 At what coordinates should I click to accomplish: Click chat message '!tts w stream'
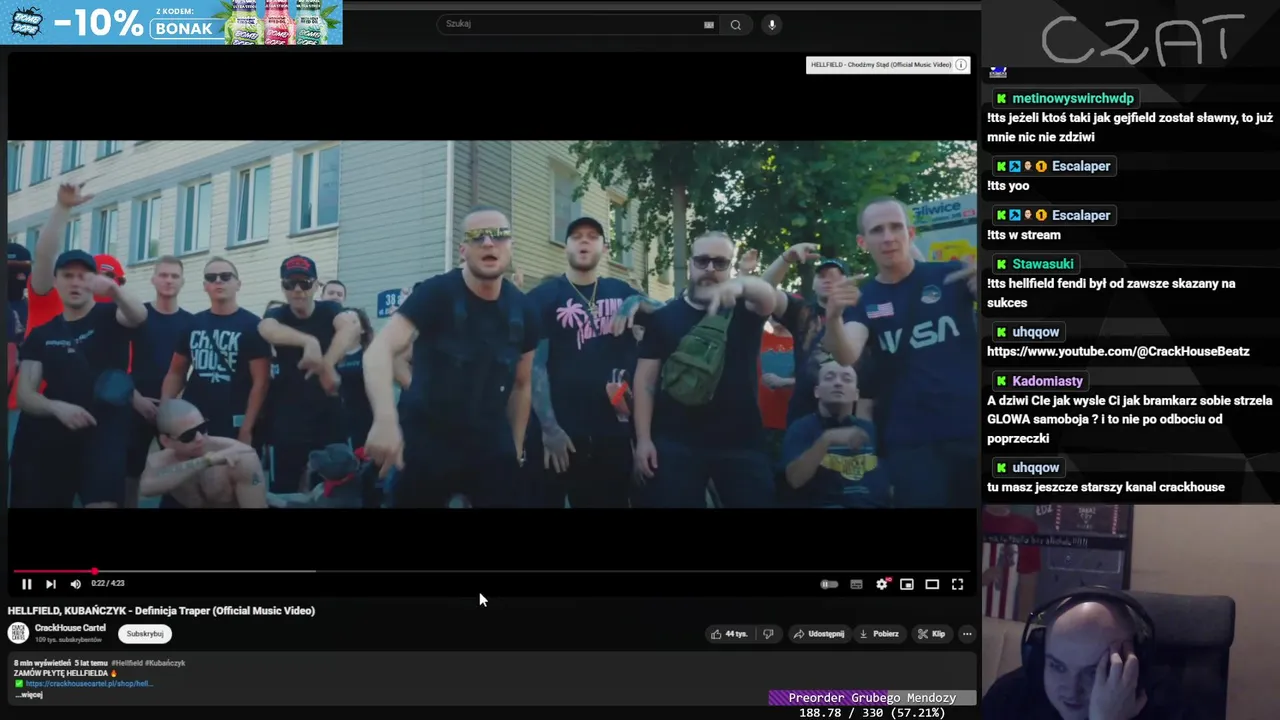coord(1024,235)
